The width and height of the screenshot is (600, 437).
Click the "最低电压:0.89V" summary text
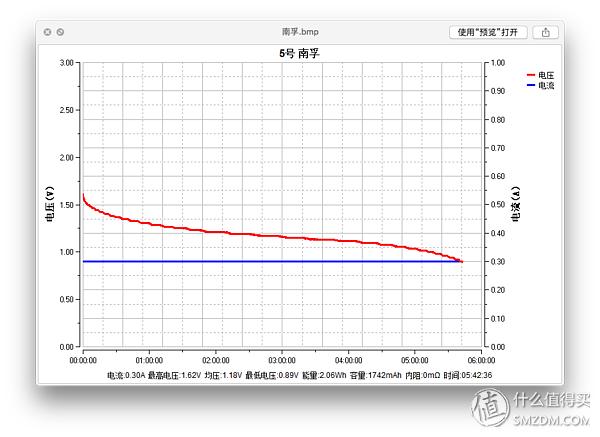pos(272,375)
